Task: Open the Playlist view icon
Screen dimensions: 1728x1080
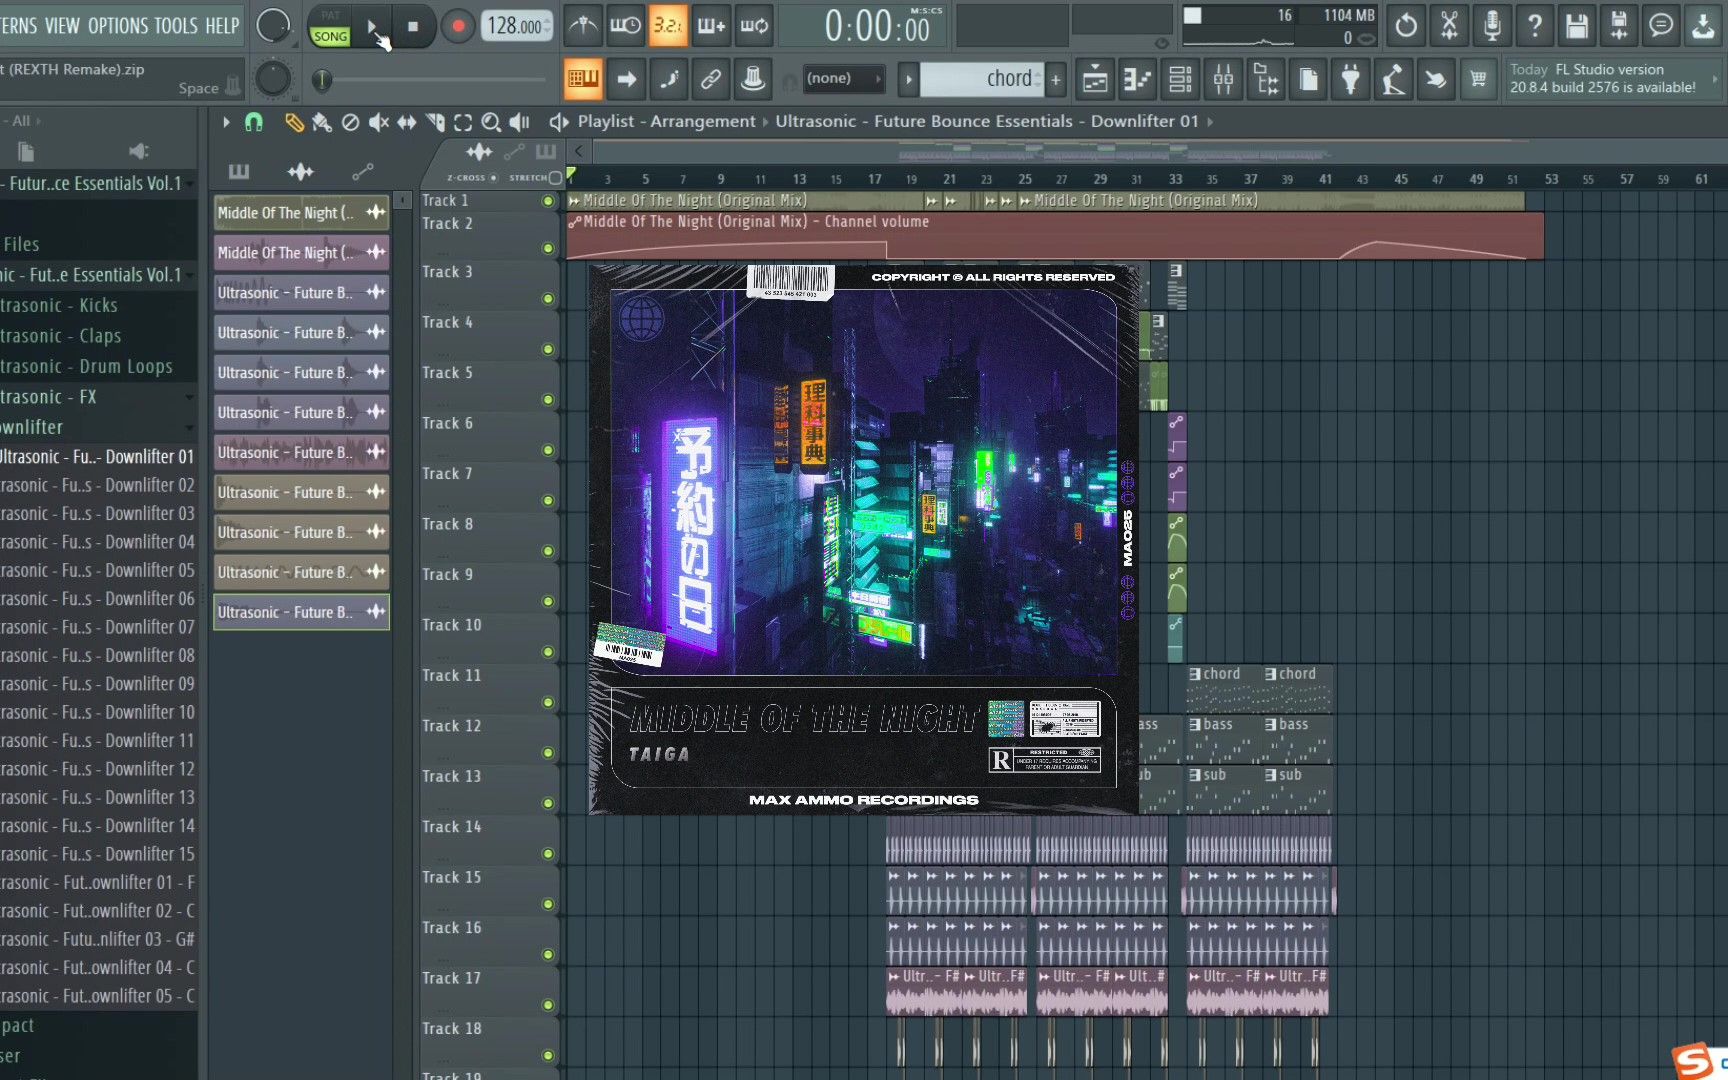Action: coord(1095,79)
